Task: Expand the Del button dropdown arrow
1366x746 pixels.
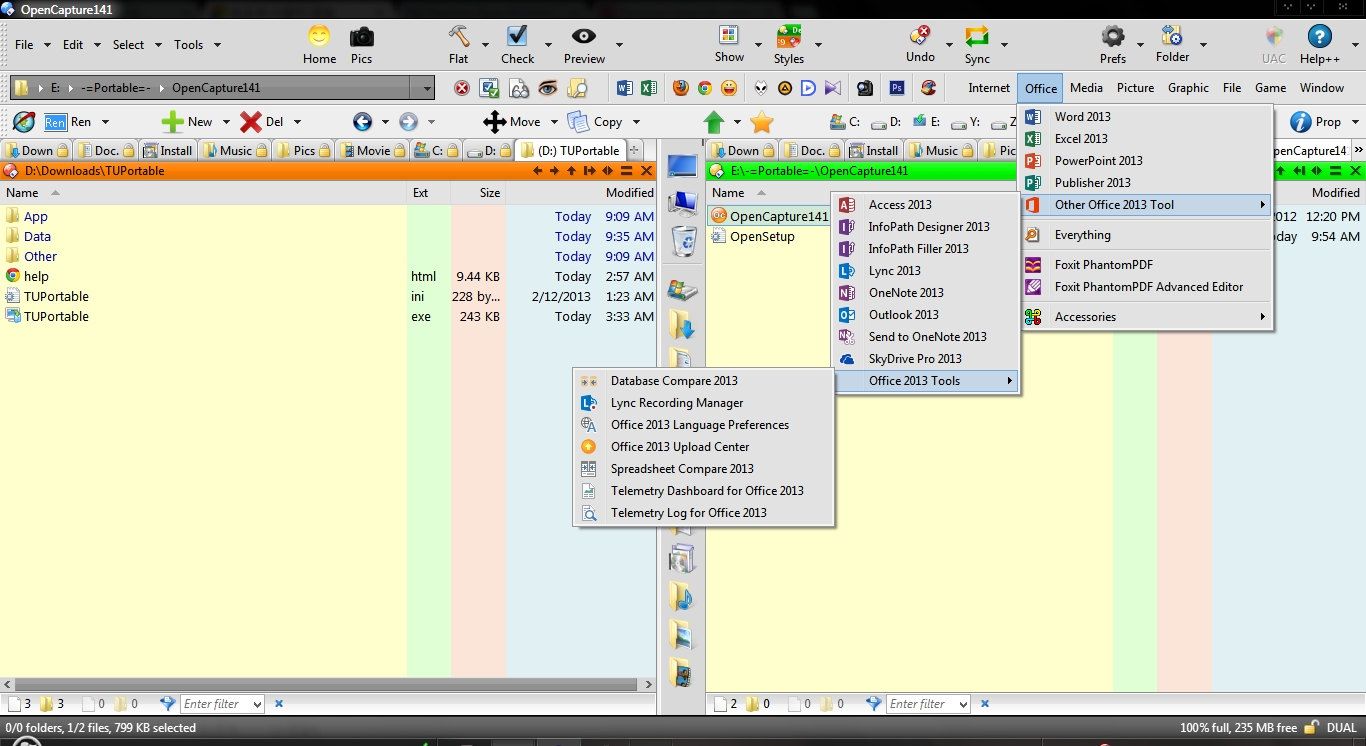Action: 297,122
